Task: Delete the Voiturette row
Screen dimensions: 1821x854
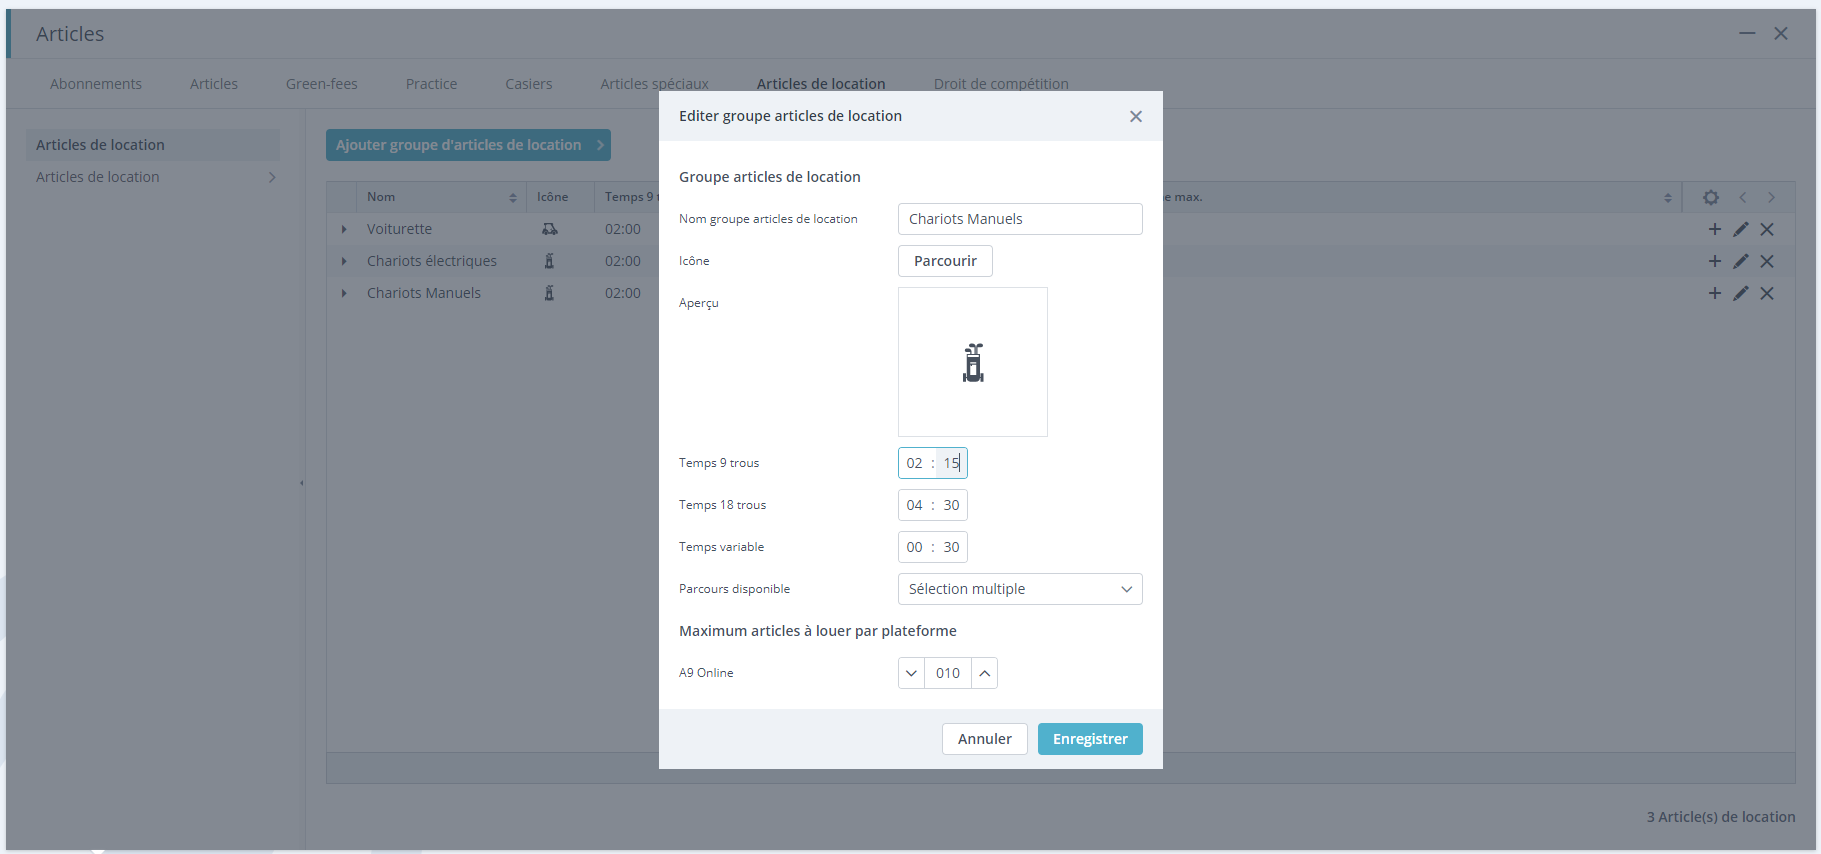Action: click(1767, 229)
